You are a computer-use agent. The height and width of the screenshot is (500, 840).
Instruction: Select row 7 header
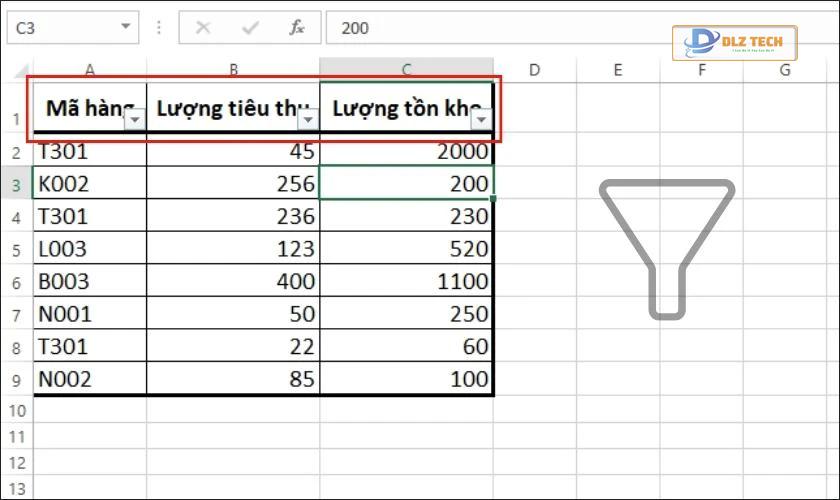17,314
